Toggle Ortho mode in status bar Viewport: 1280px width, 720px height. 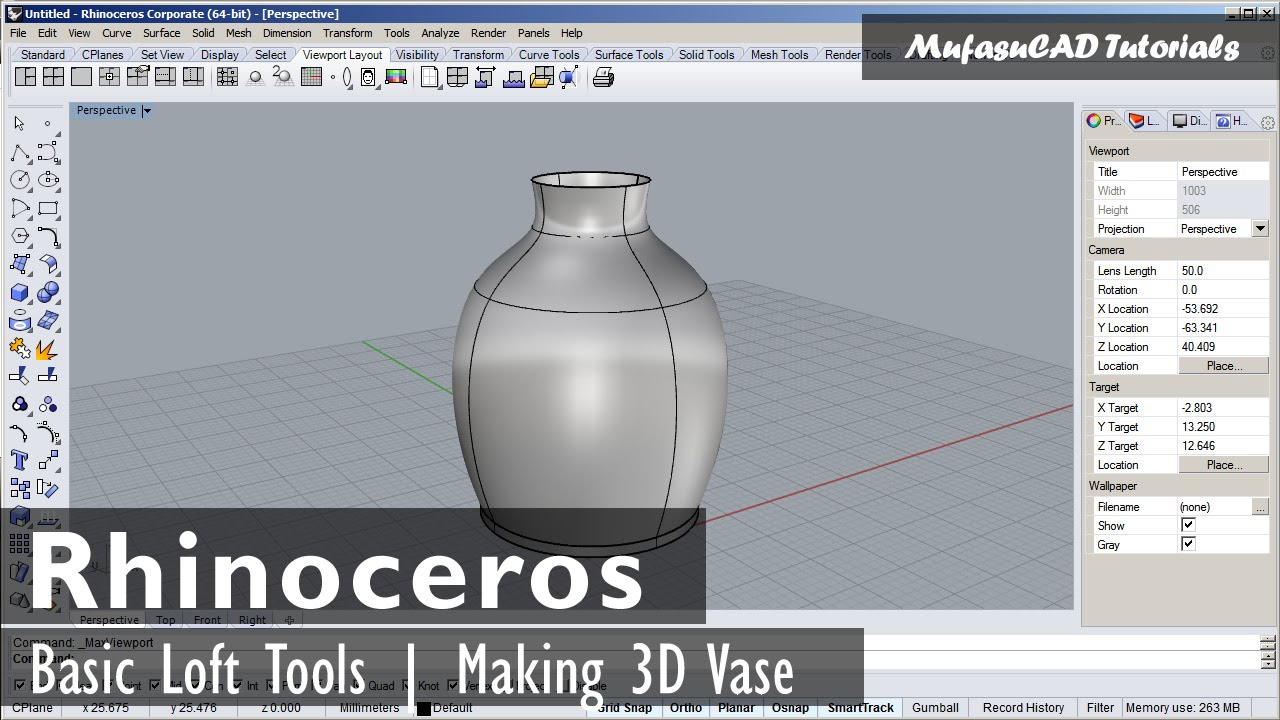coord(686,707)
